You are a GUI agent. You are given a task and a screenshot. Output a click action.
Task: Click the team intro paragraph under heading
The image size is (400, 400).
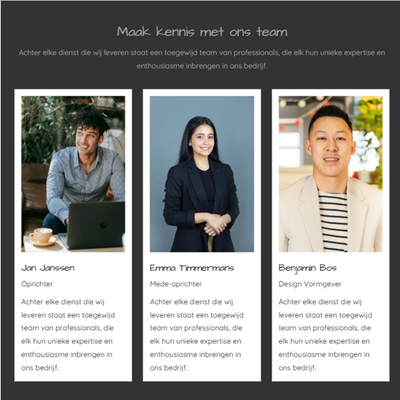(x=202, y=59)
